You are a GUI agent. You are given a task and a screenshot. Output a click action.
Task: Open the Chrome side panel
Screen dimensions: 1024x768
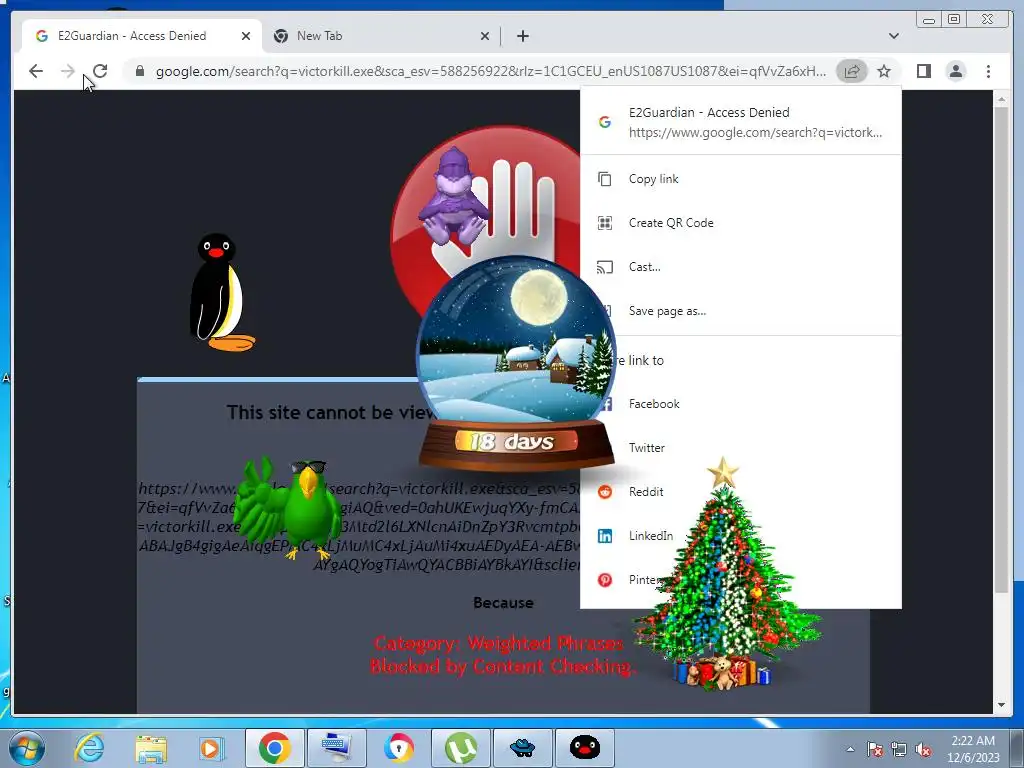click(923, 71)
